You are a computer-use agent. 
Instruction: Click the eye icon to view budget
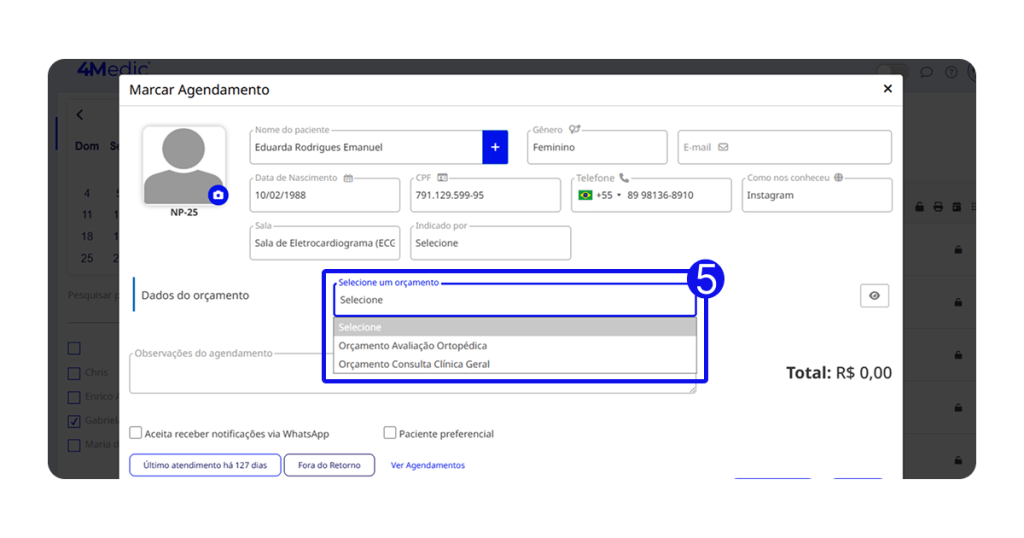point(874,296)
